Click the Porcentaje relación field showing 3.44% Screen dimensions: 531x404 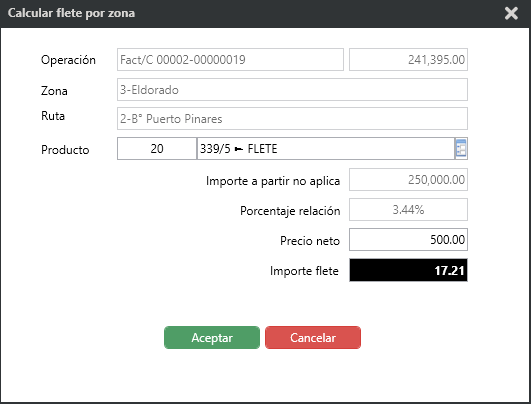(x=408, y=210)
